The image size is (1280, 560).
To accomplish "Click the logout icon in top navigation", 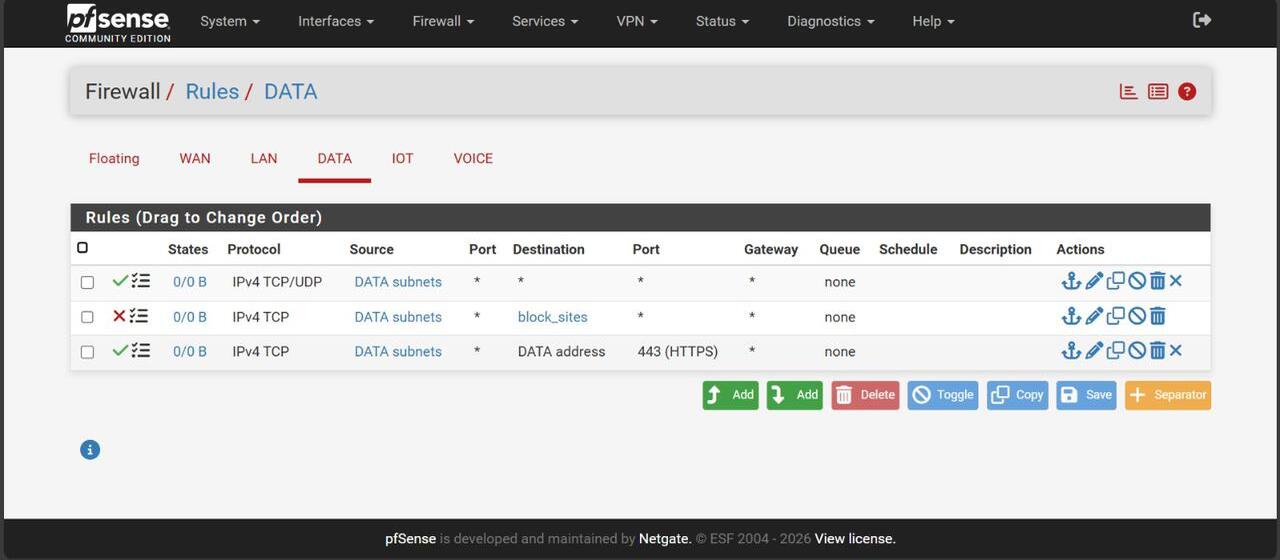I will coord(1202,20).
